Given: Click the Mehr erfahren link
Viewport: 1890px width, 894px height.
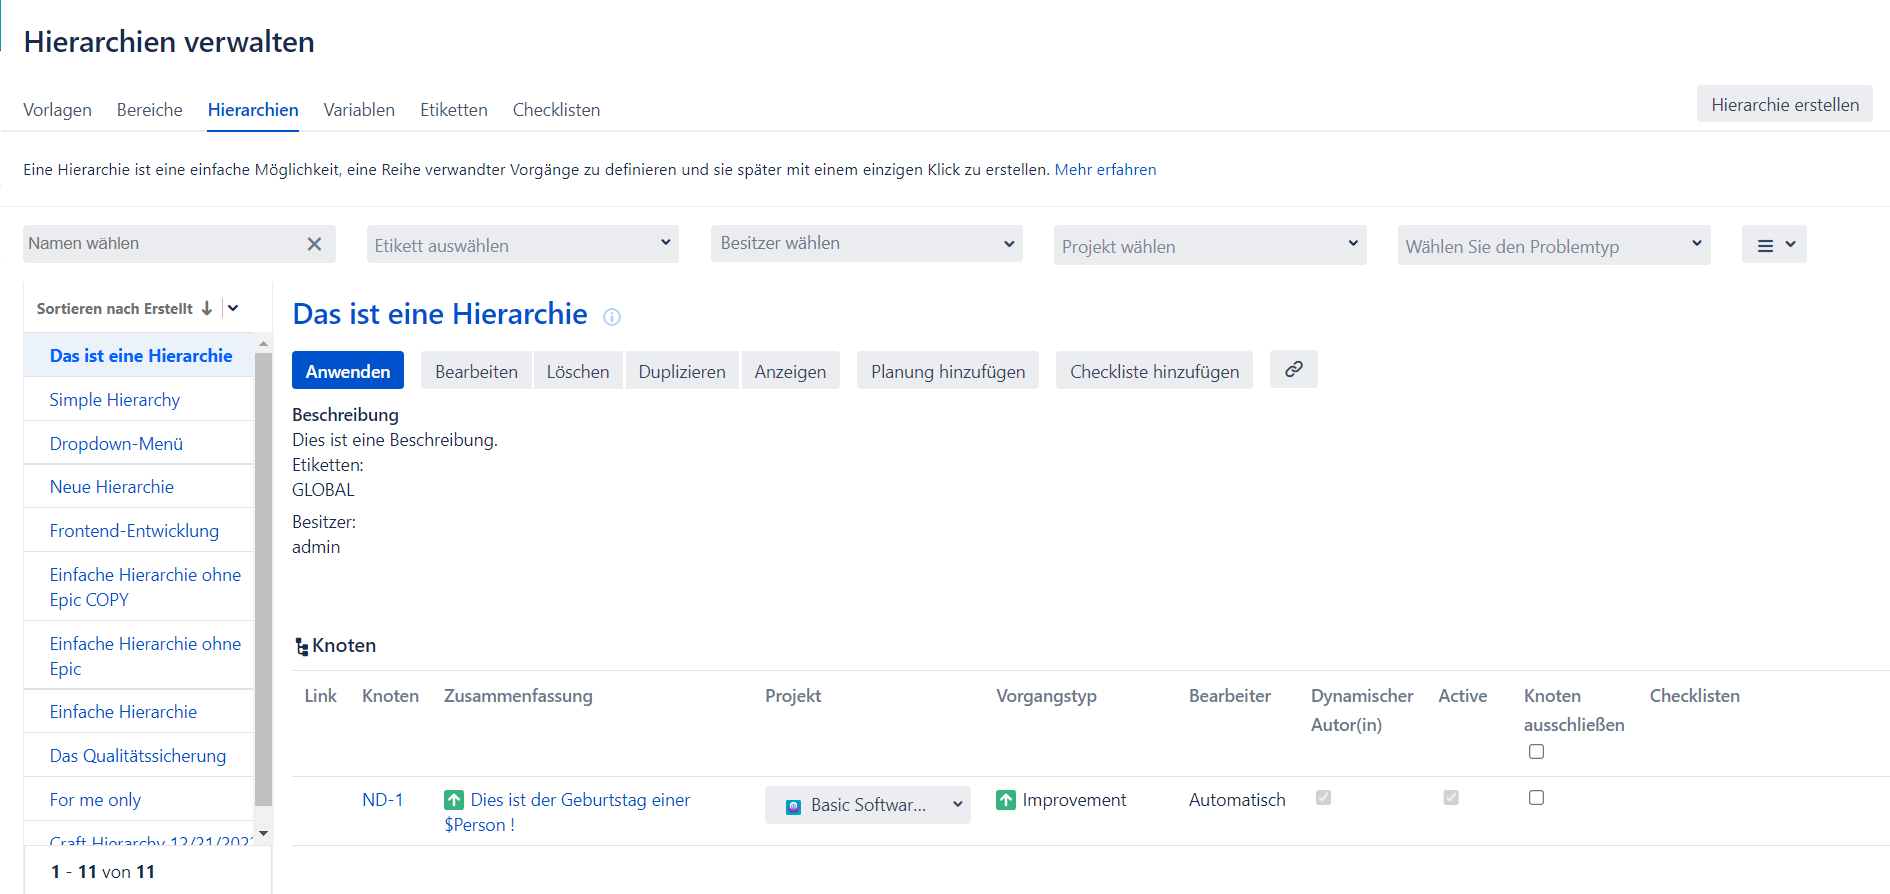Looking at the screenshot, I should coord(1105,170).
